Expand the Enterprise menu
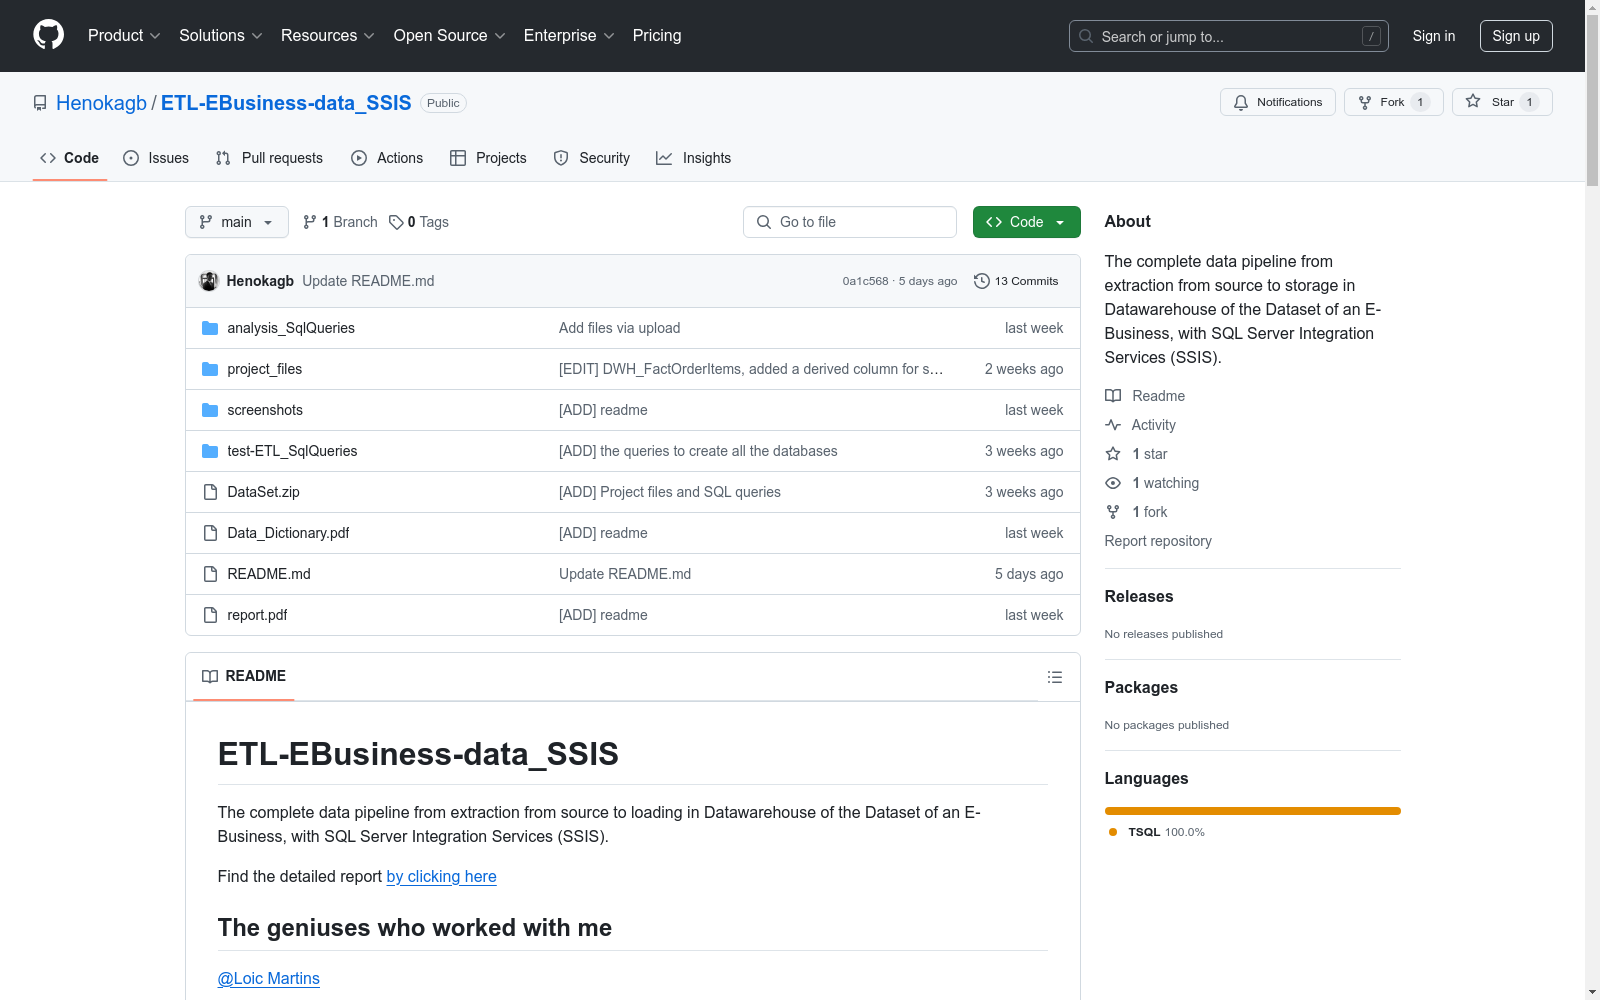 pos(569,36)
